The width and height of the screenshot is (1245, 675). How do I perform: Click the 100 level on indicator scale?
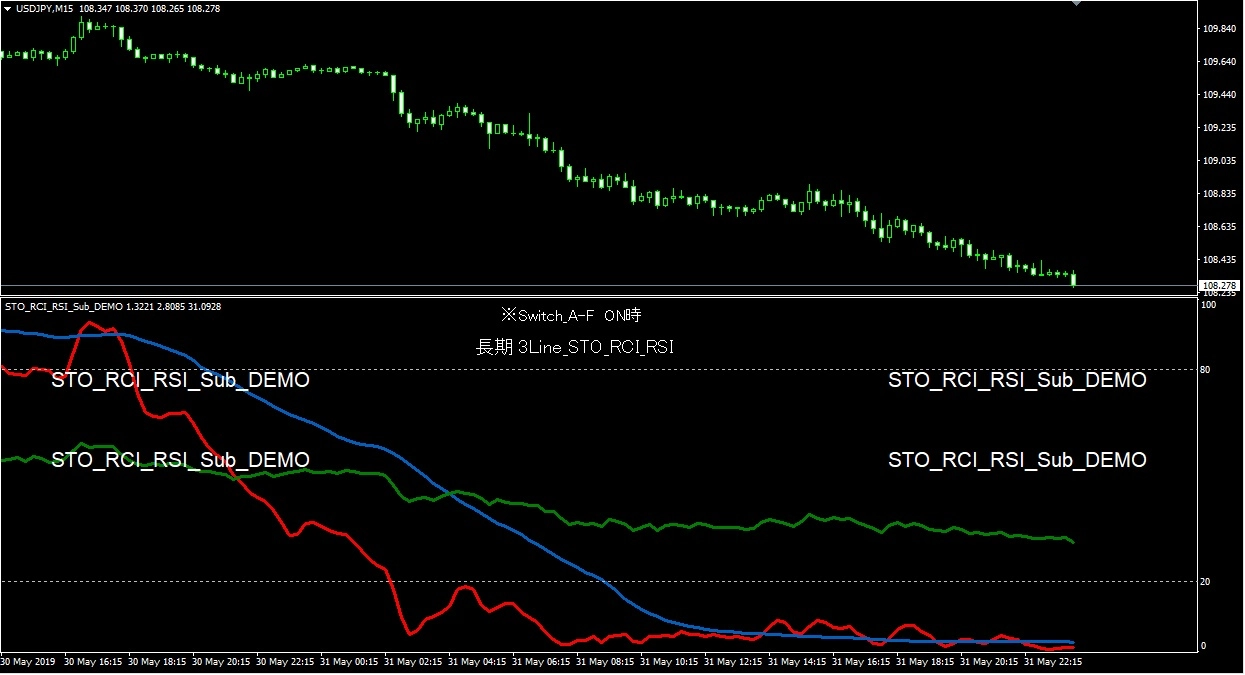coord(1208,305)
